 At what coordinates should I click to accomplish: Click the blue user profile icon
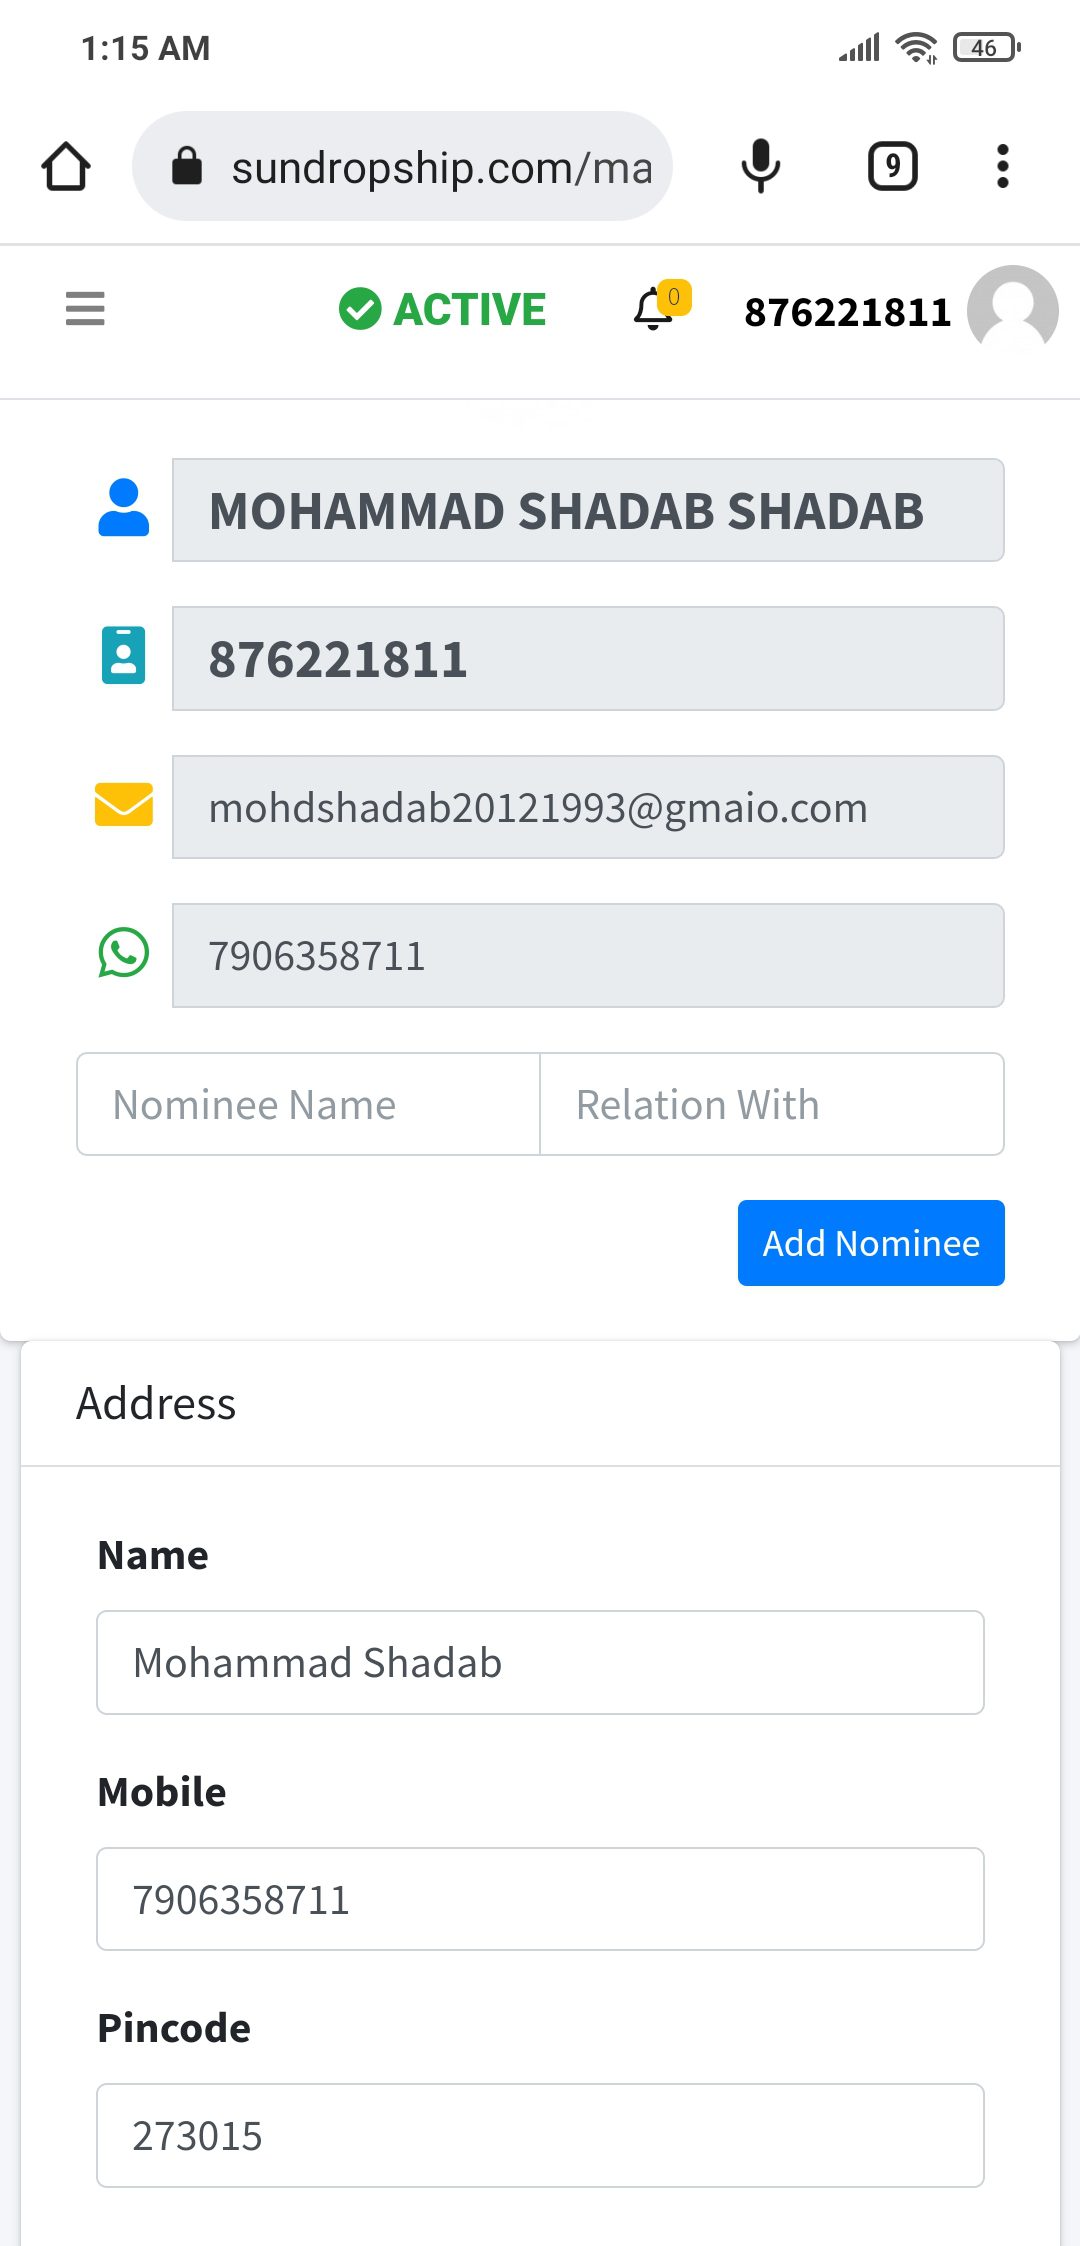(x=124, y=508)
